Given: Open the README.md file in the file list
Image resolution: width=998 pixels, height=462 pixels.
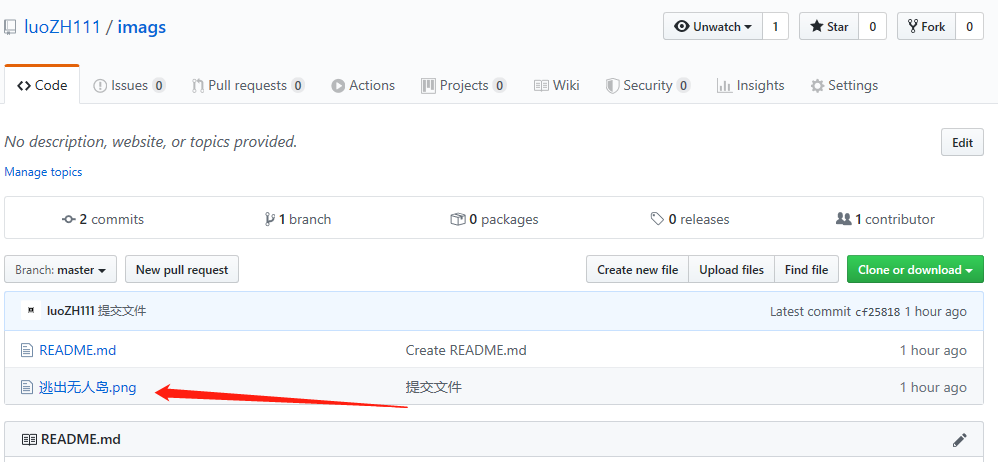Looking at the screenshot, I should 78,350.
